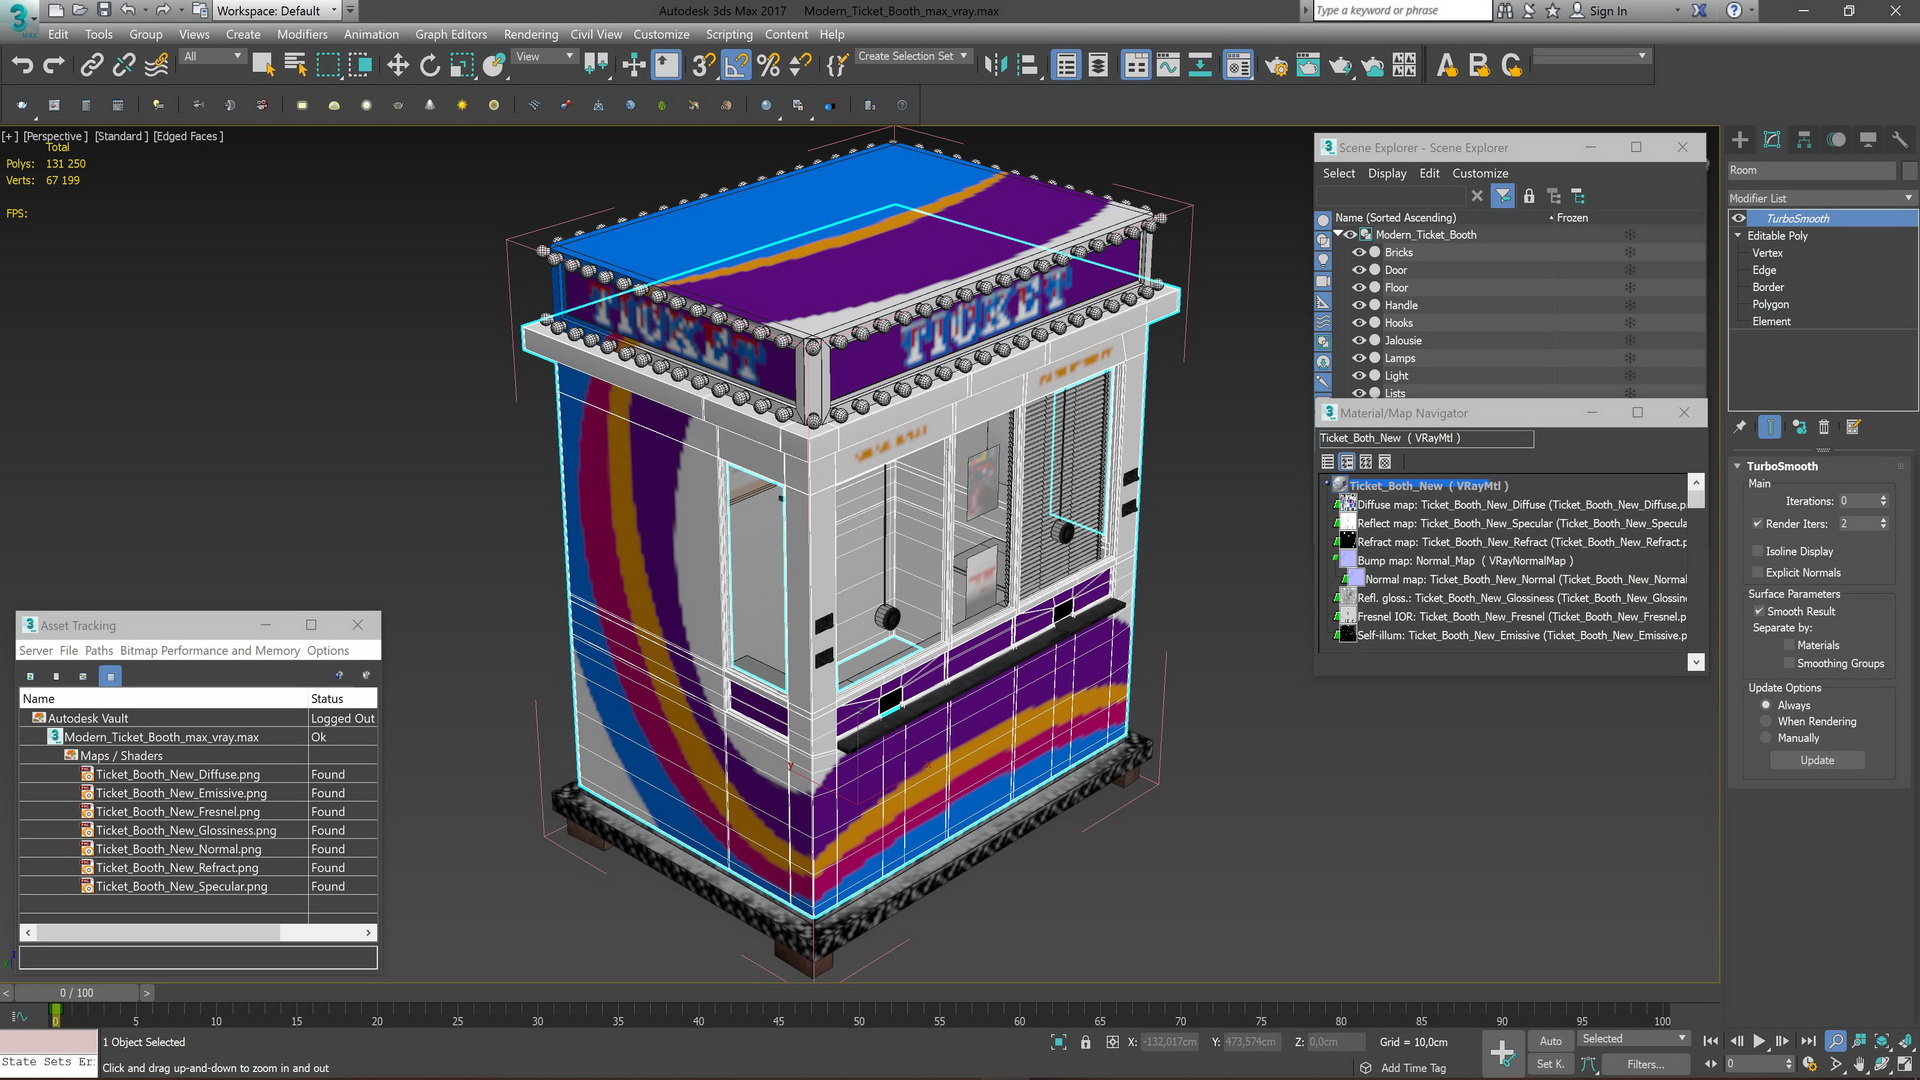The height and width of the screenshot is (1080, 1920).
Task: Select the Select and Move tool
Action: [x=398, y=66]
